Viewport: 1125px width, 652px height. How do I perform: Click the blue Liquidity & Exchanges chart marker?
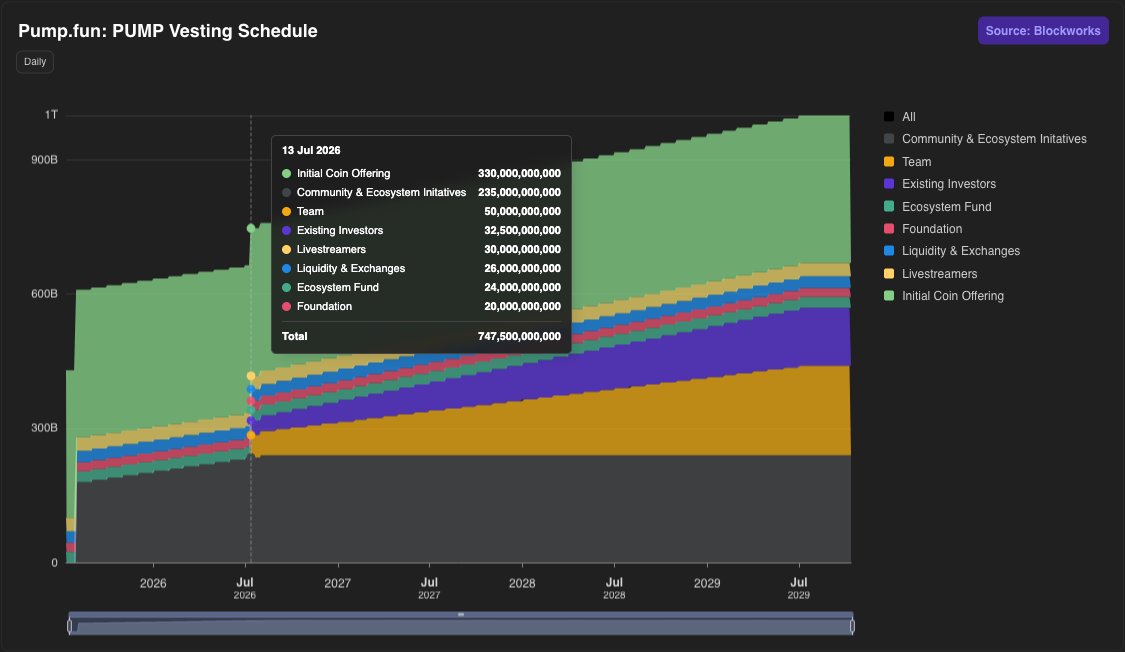[251, 389]
